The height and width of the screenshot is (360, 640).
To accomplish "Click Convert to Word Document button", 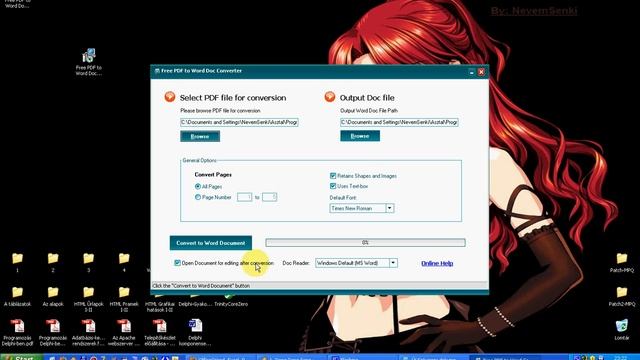I will pos(211,243).
